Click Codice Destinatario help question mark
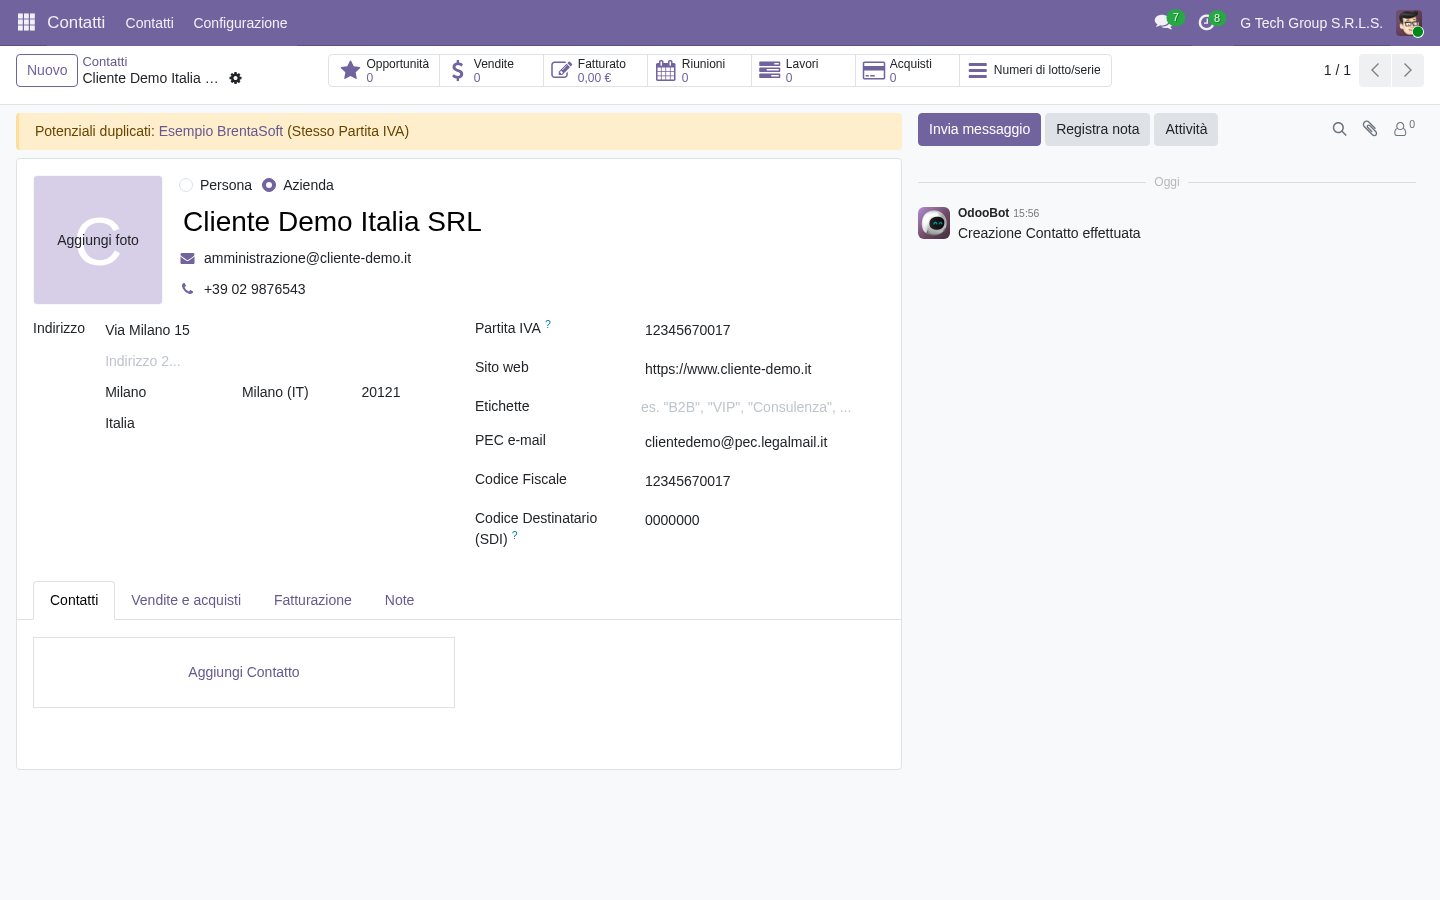 click(515, 535)
